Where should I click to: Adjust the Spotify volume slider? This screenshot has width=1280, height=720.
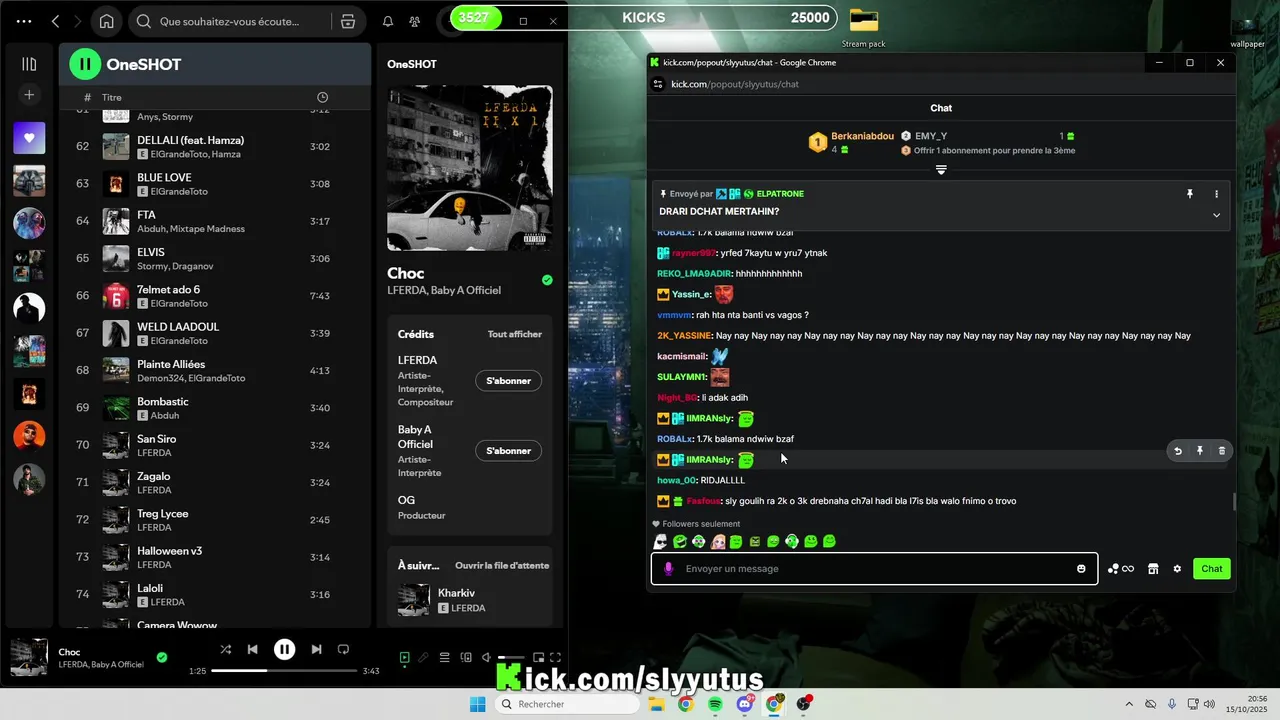(x=511, y=657)
